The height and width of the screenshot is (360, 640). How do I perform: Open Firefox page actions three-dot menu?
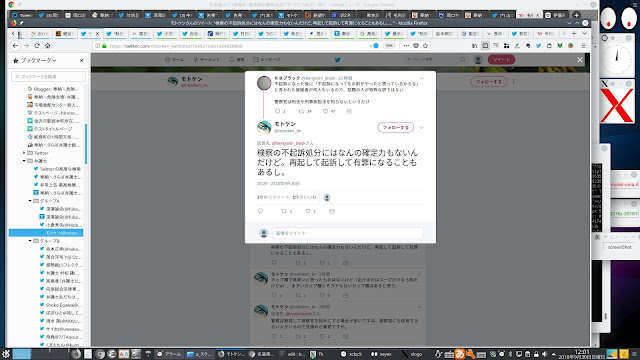click(406, 46)
